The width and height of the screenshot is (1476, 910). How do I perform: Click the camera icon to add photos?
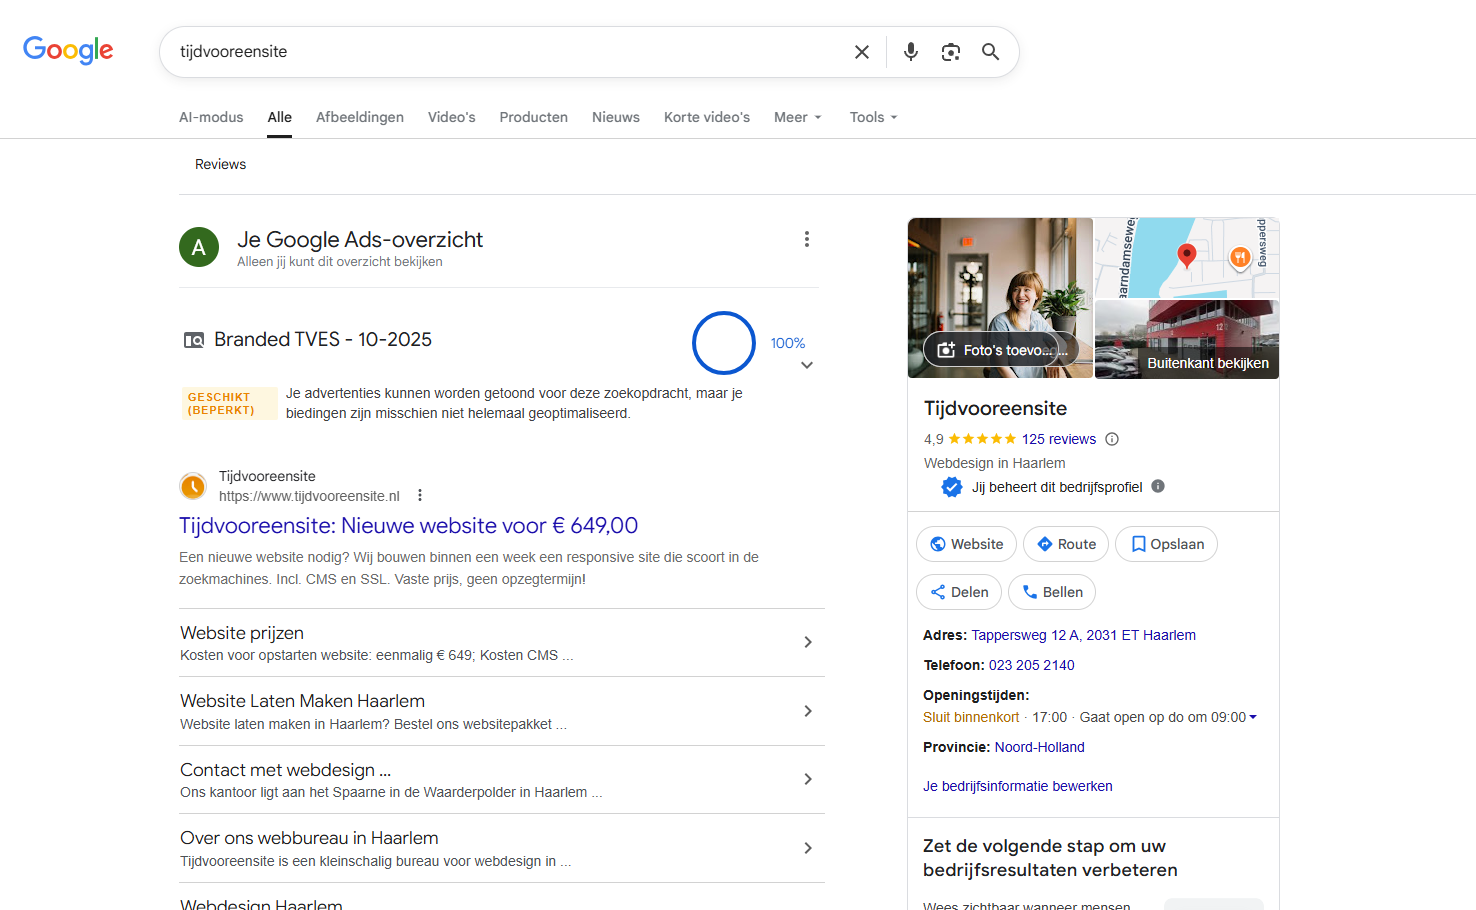pyautogui.click(x=946, y=349)
